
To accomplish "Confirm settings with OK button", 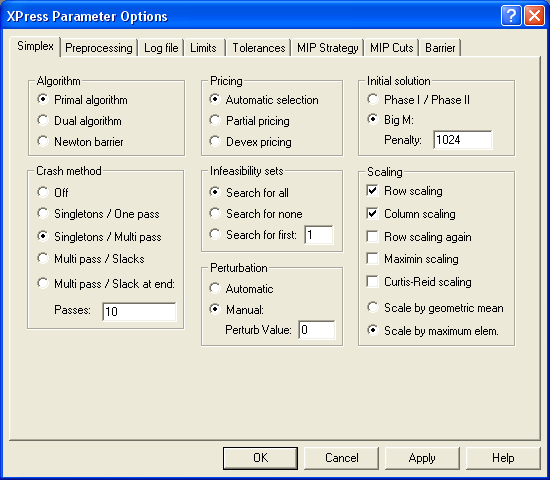I will pos(260,458).
